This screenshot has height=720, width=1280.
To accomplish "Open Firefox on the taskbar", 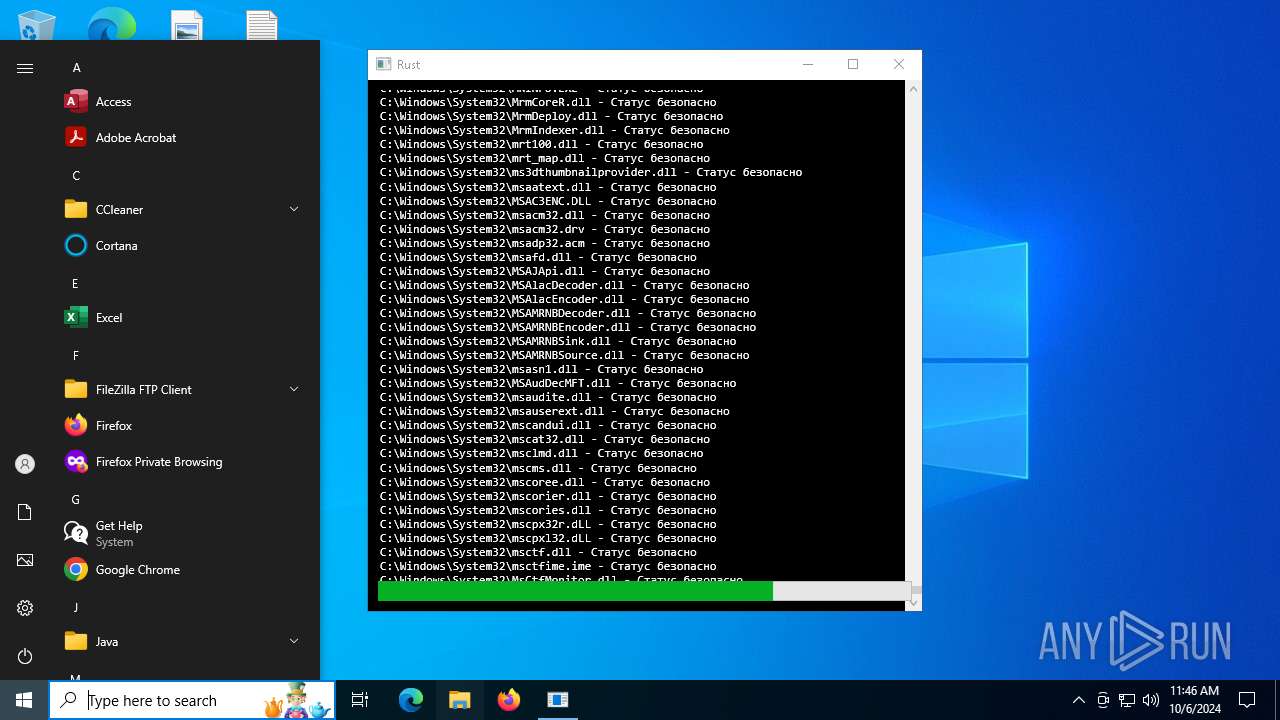I will click(x=508, y=700).
